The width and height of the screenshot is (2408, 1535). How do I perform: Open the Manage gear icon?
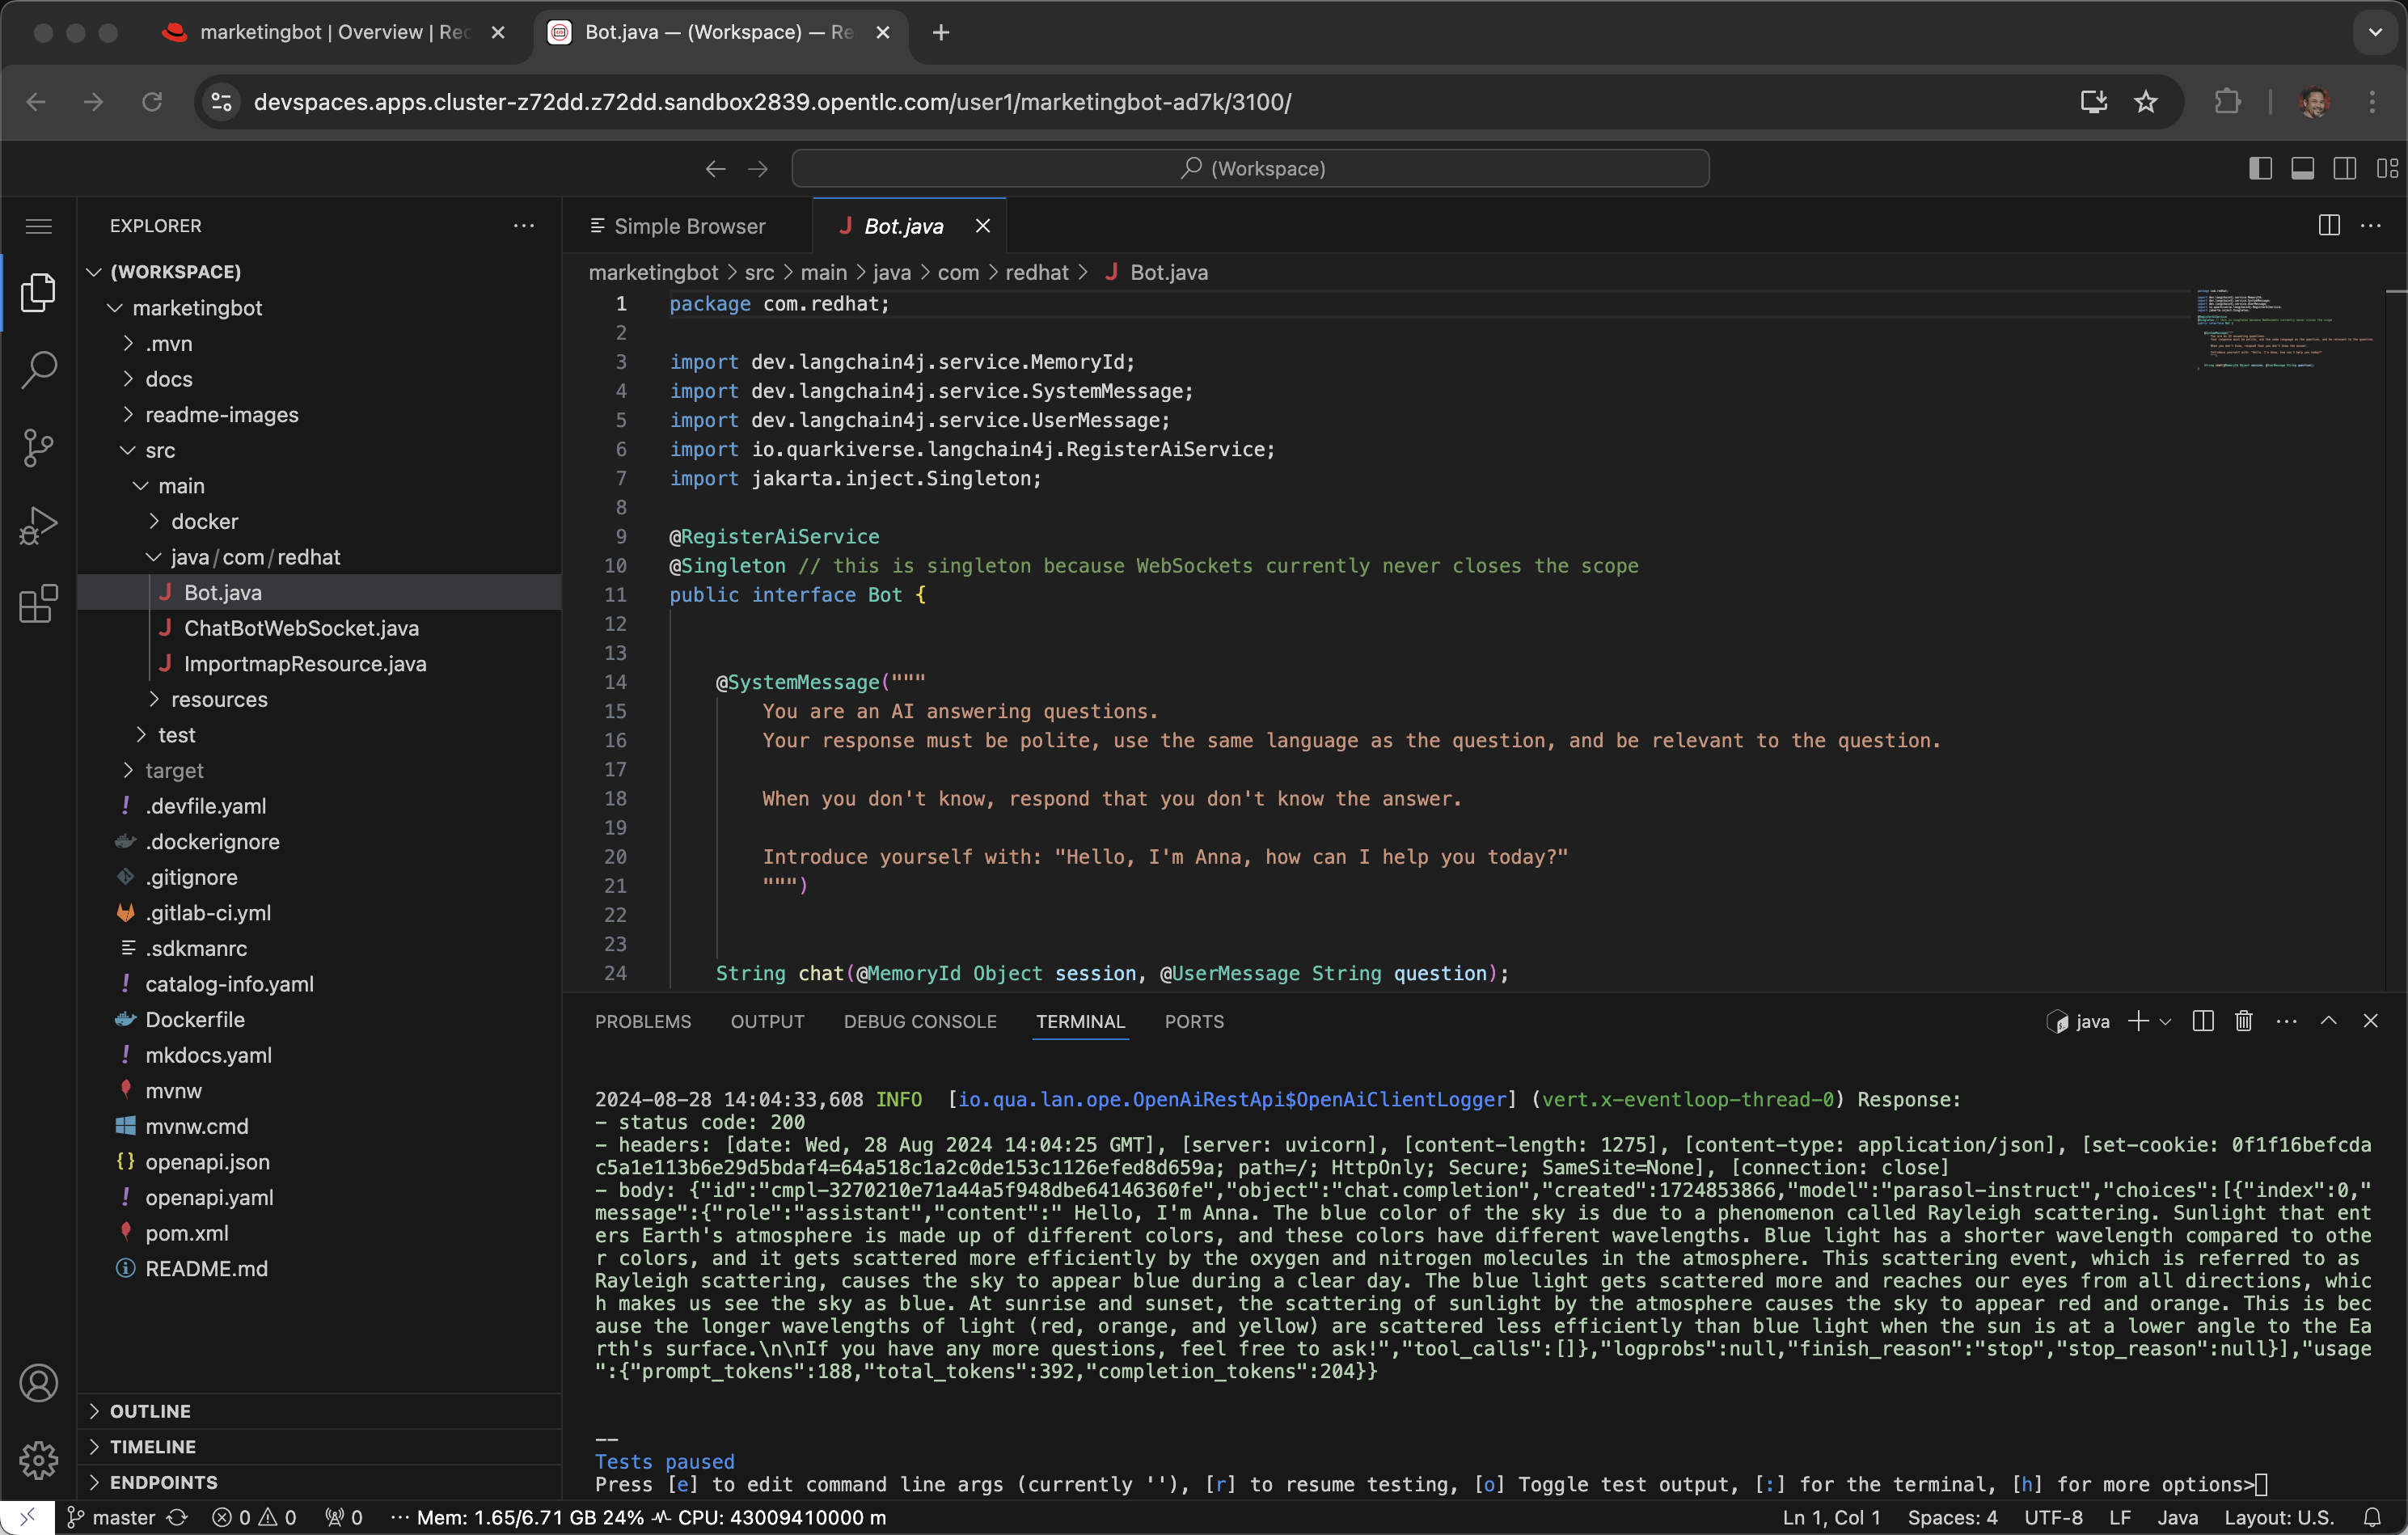click(x=38, y=1460)
